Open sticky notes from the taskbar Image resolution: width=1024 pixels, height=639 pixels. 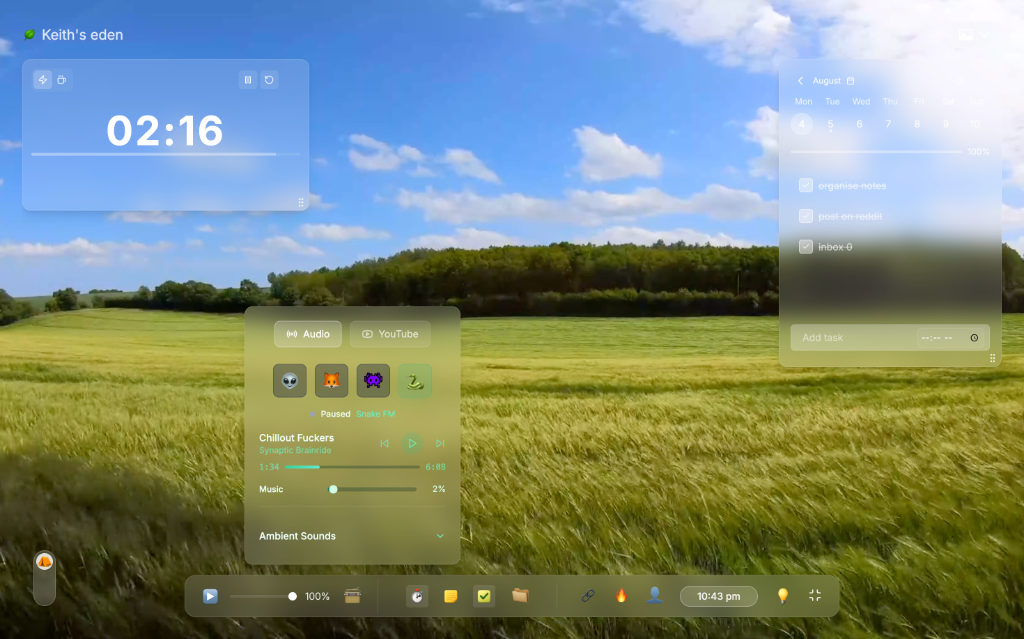450,595
